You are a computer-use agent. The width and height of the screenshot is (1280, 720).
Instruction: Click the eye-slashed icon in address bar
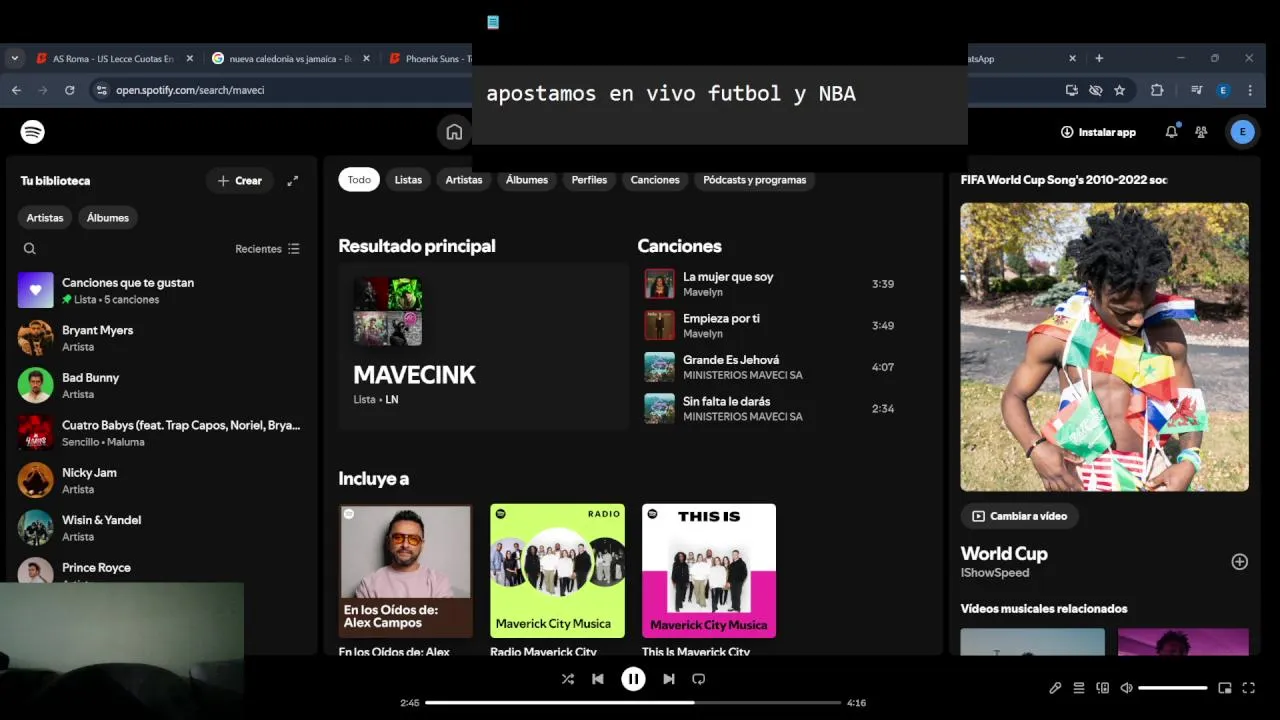[x=1096, y=90]
